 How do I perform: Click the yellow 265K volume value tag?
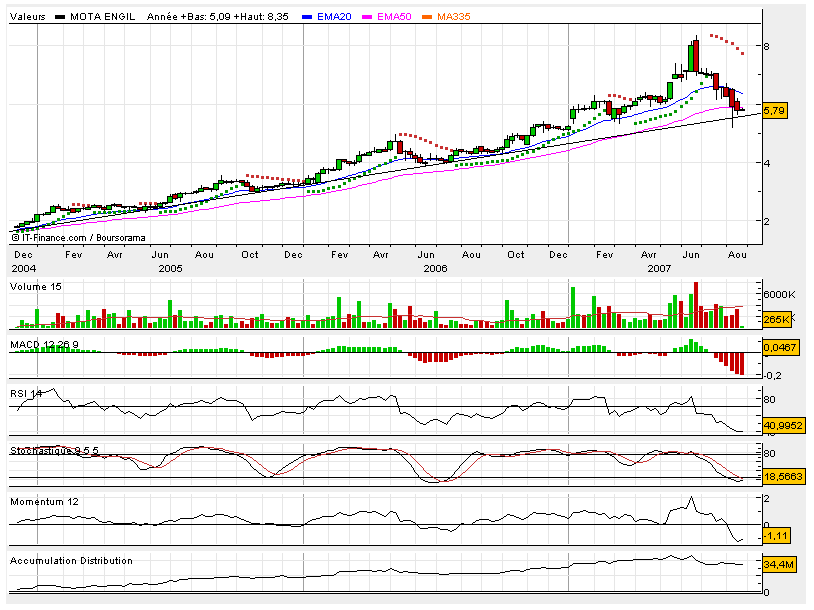click(777, 319)
